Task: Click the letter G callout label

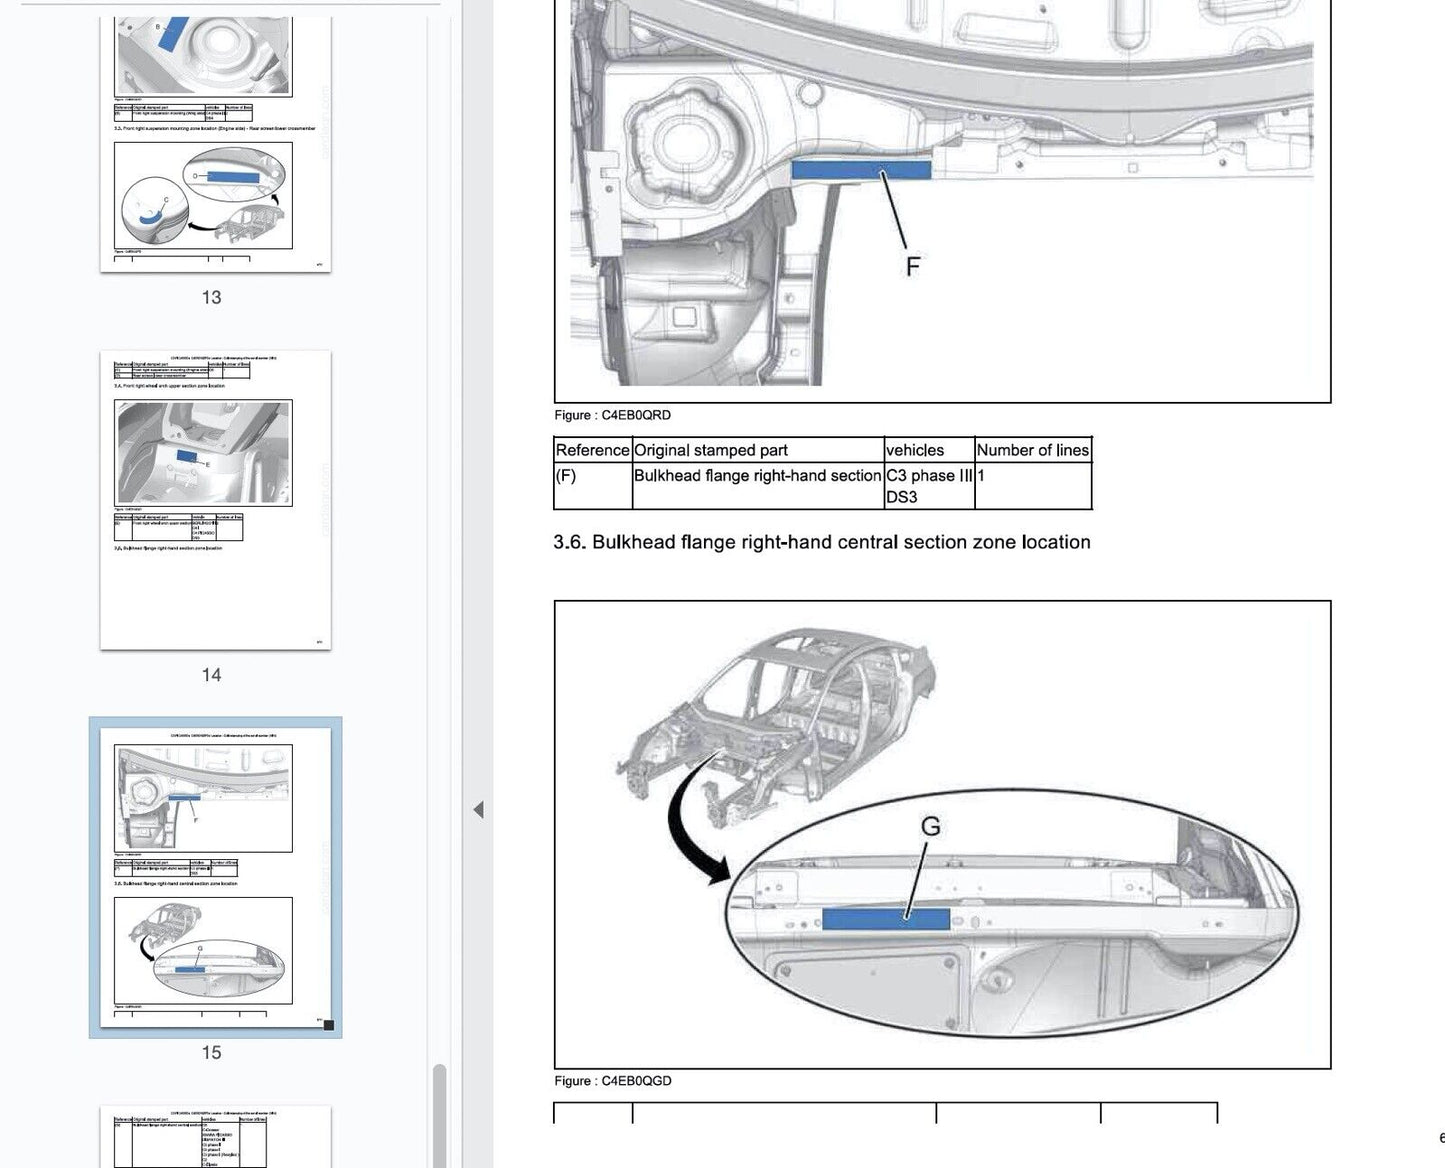Action: coord(930,826)
